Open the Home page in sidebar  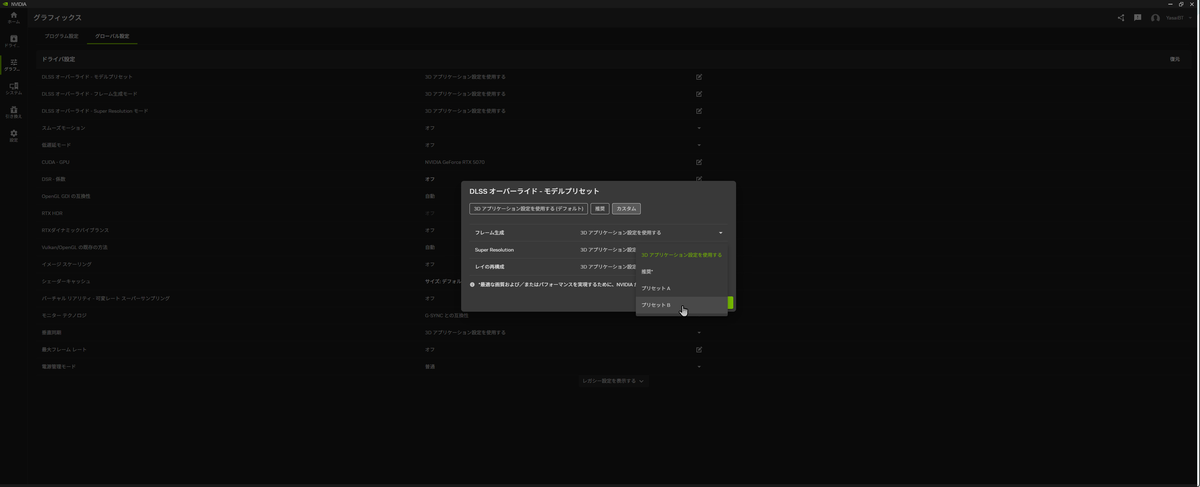click(x=13, y=17)
